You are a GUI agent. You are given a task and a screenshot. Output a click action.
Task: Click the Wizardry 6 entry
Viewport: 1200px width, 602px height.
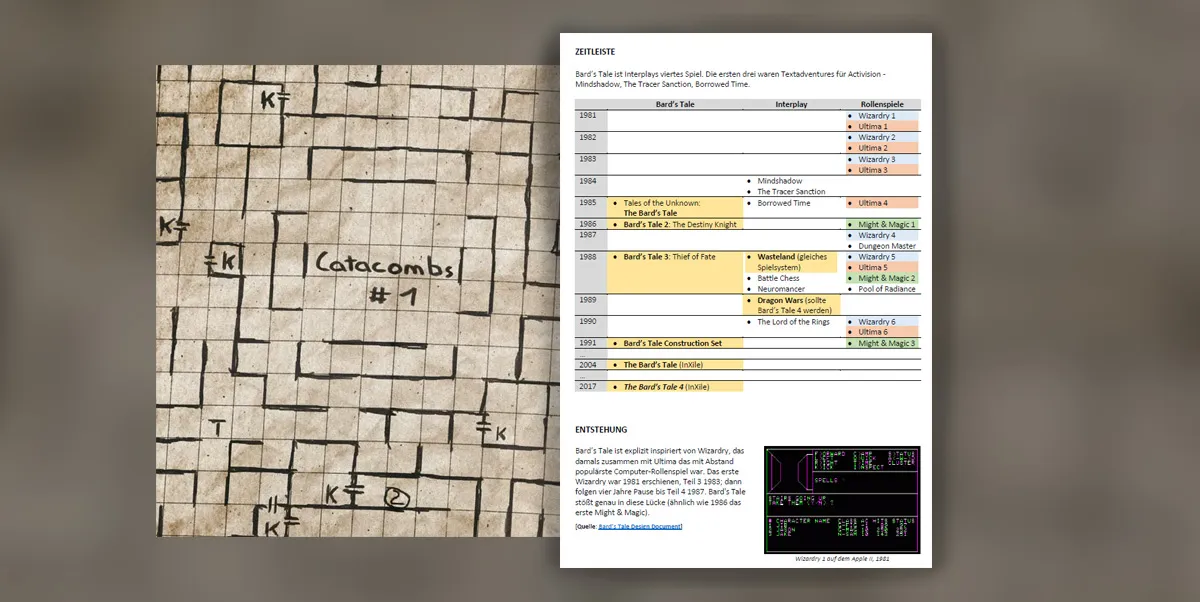click(877, 322)
